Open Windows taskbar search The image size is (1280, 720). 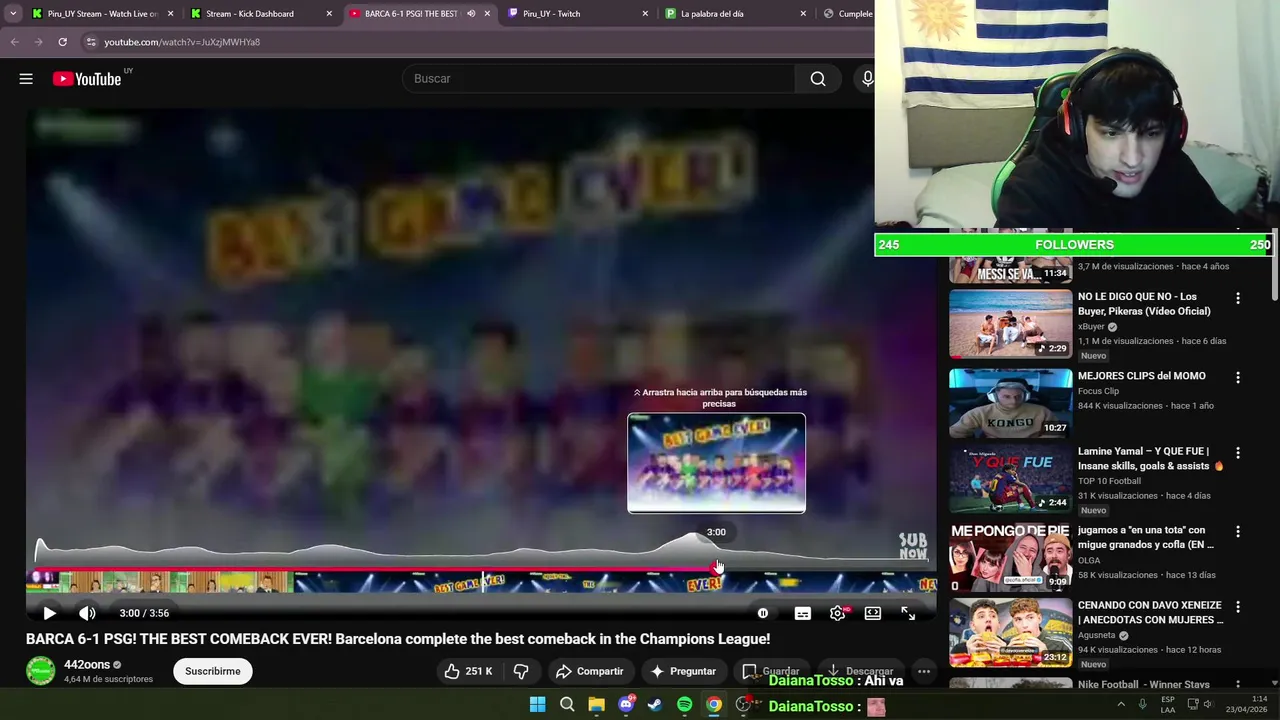point(567,705)
